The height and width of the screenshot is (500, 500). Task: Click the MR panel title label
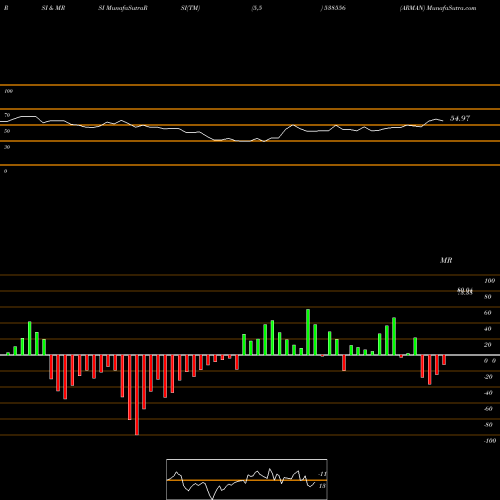click(446, 260)
